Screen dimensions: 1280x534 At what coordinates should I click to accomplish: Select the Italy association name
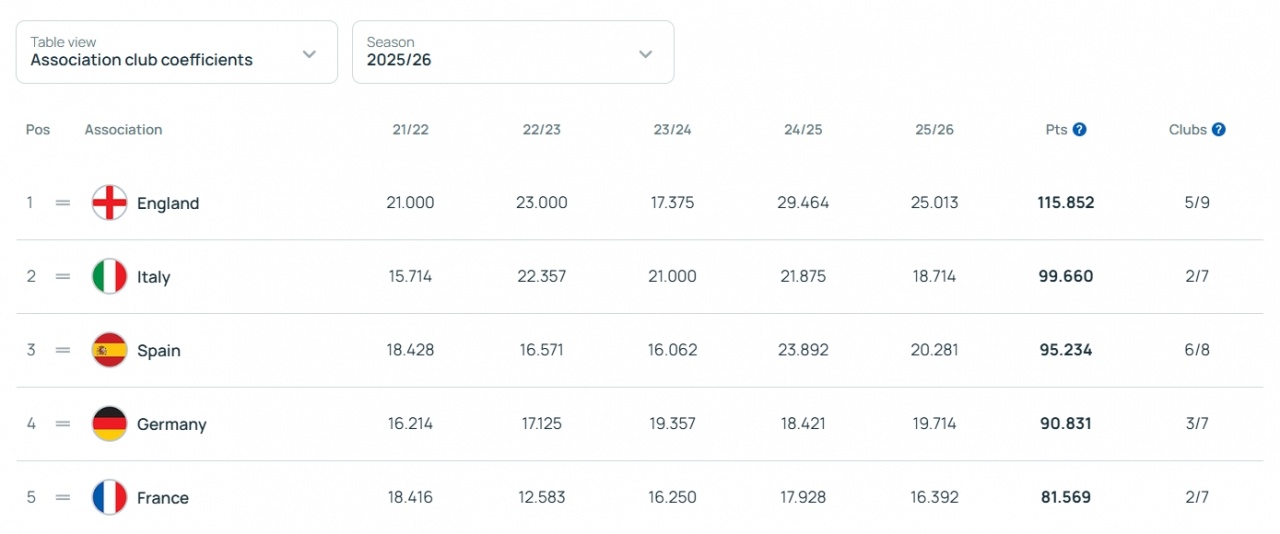coord(154,278)
